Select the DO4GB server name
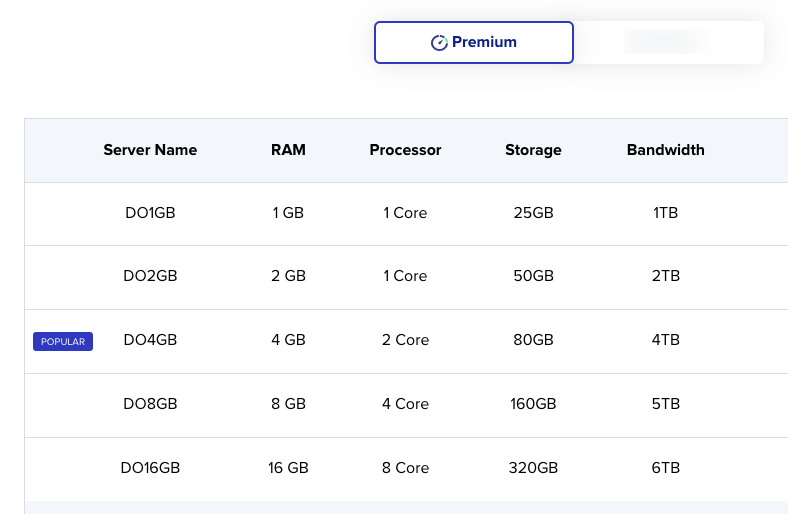Screen dimensions: 788x514 150,340
